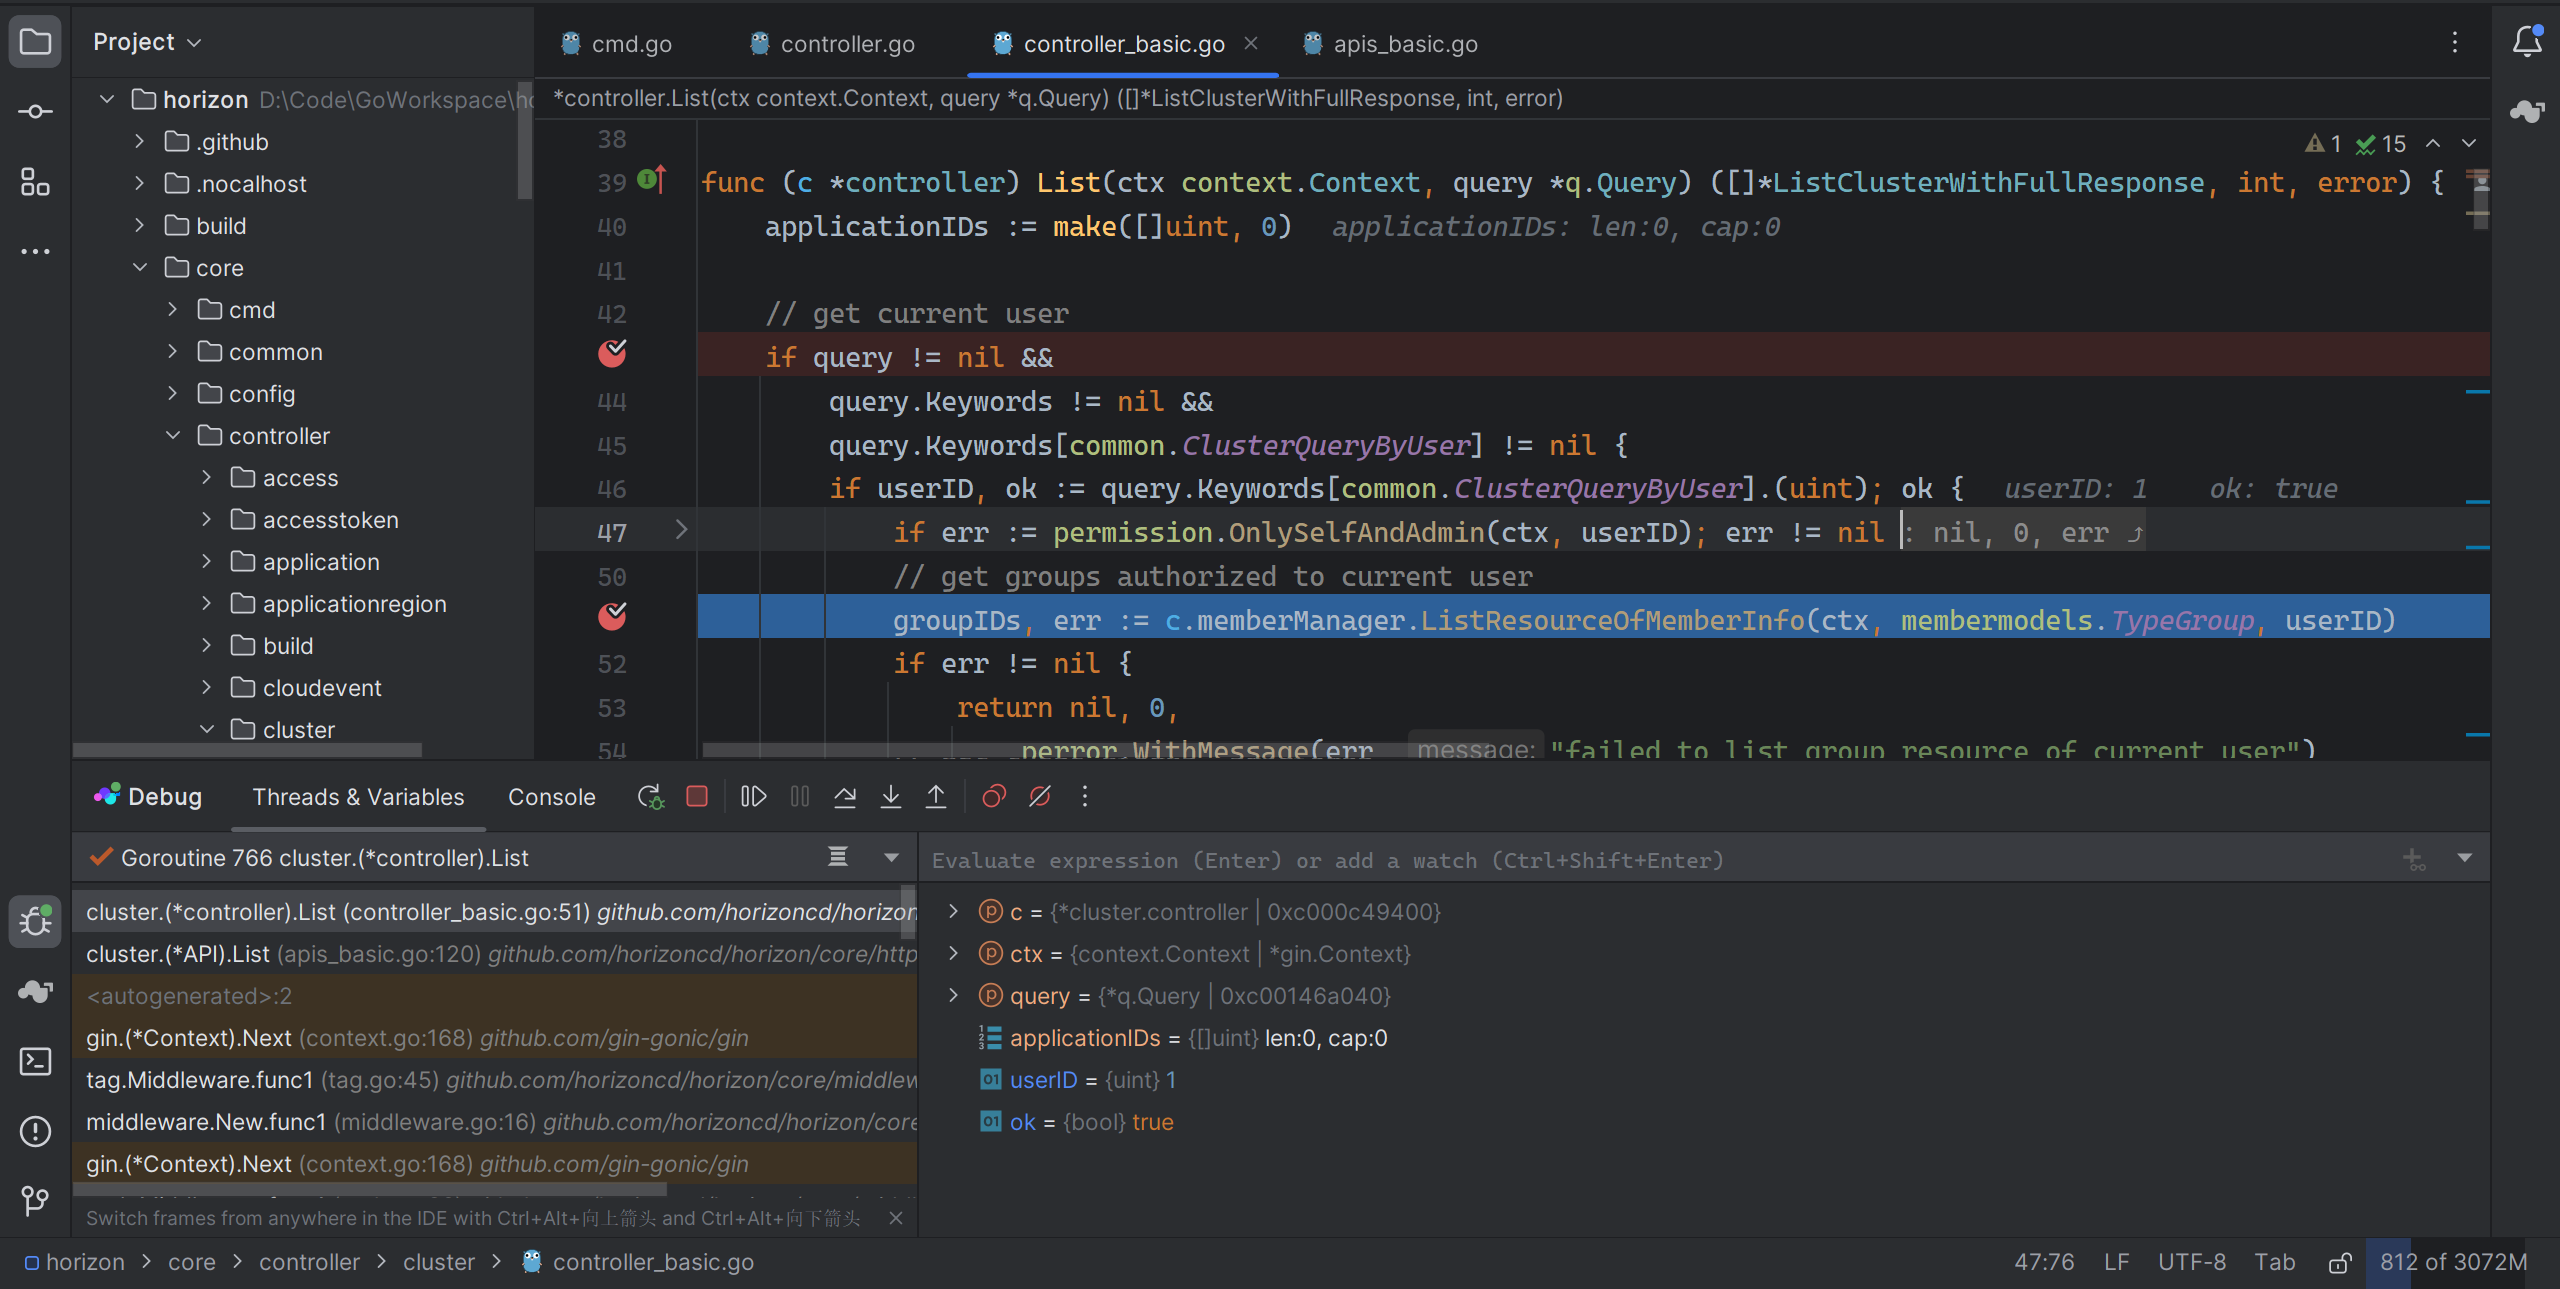Open the evaluate expression history dropdown
Screen dimensions: 2560x1289
(2465, 858)
